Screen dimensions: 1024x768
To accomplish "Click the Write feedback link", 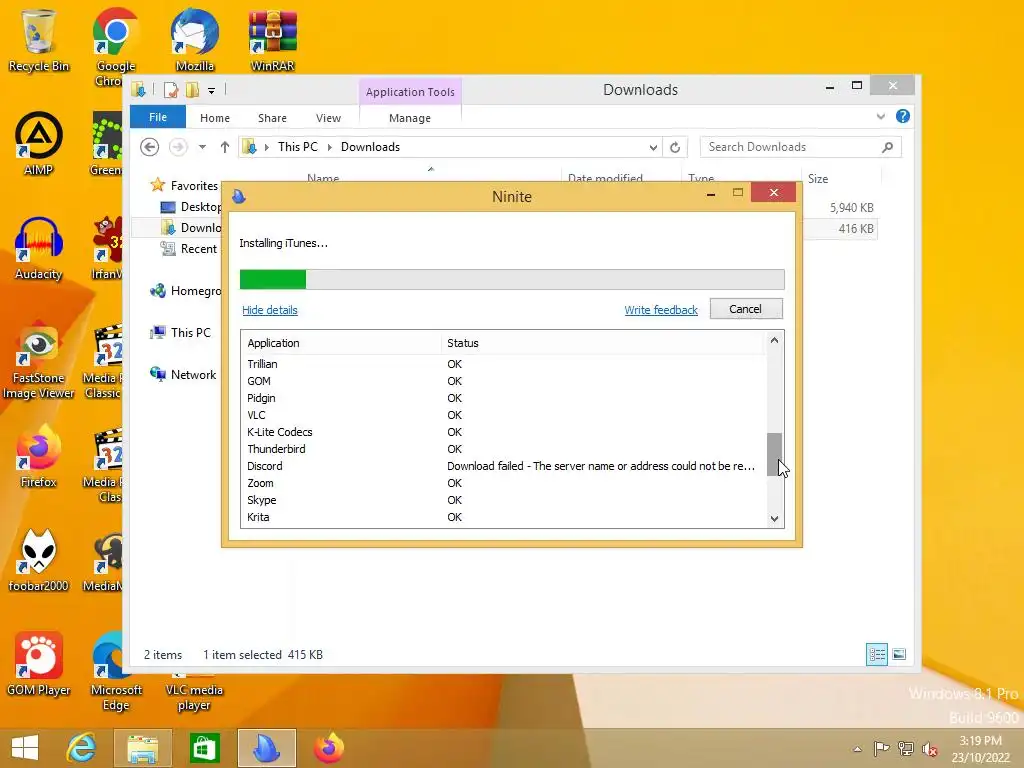I will pos(661,310).
